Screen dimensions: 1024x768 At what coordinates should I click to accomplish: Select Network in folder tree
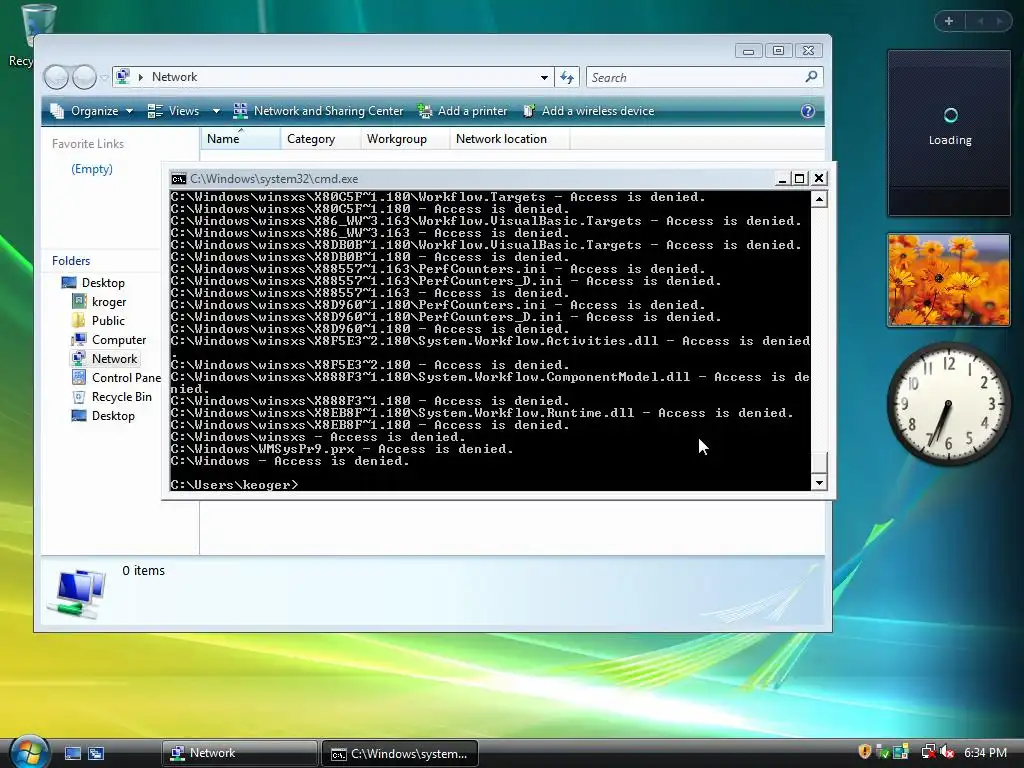[x=105, y=359]
